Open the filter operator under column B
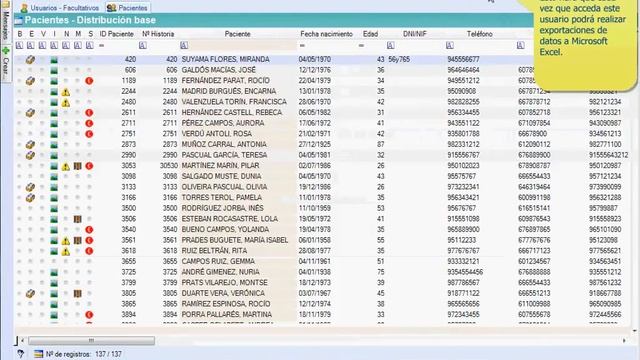Screen dimensions: 640x360 [19, 46]
